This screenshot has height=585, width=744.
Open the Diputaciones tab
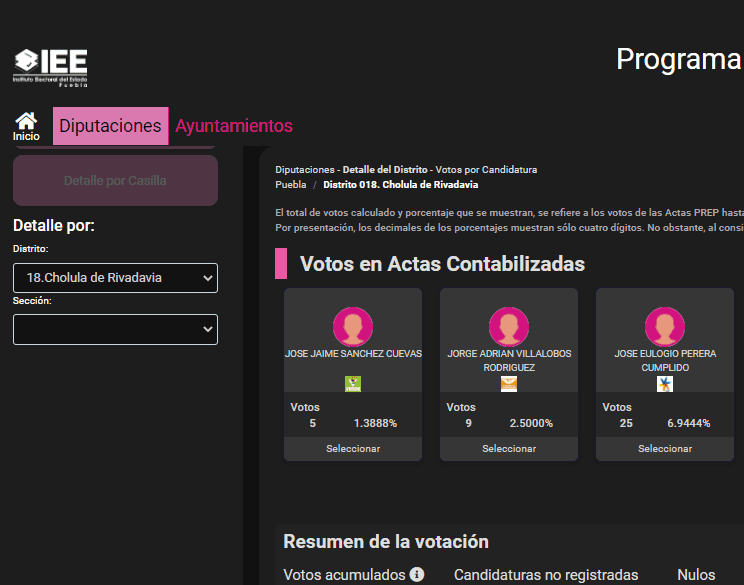[111, 126]
